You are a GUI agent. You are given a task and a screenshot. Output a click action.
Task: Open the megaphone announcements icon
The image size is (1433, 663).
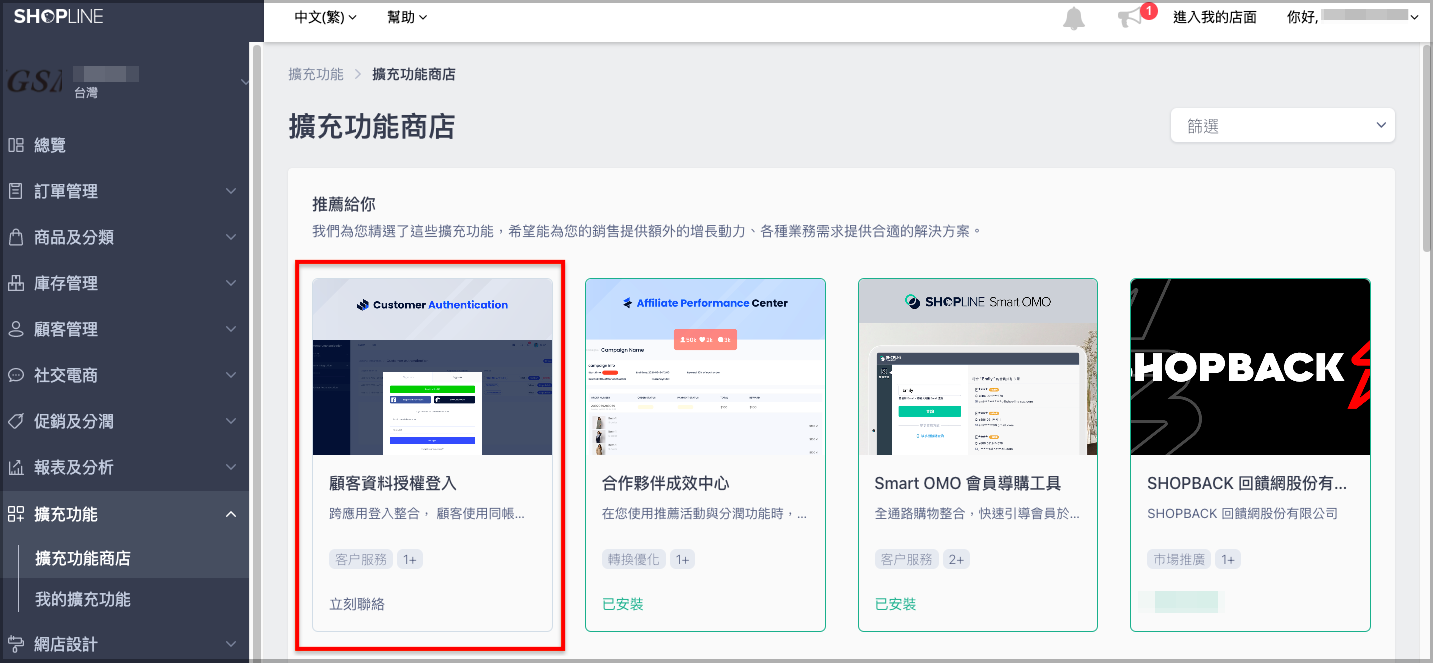(1130, 18)
